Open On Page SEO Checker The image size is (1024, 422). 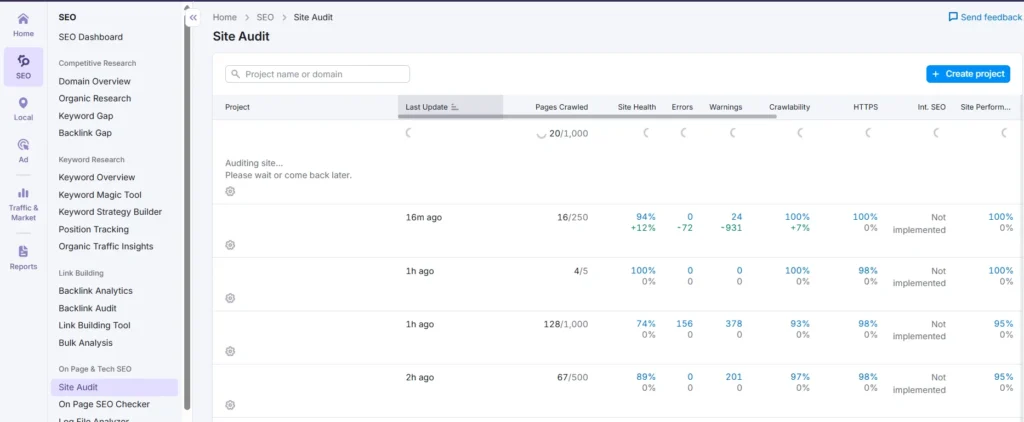(x=104, y=404)
